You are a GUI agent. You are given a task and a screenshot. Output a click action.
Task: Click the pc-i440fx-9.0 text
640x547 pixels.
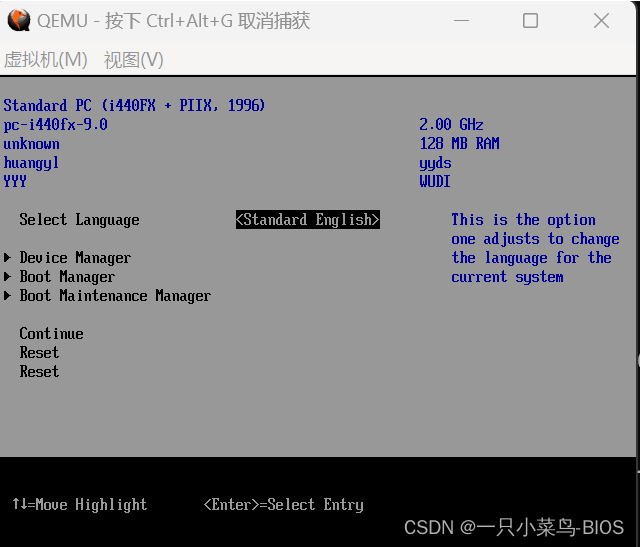[x=56, y=125]
